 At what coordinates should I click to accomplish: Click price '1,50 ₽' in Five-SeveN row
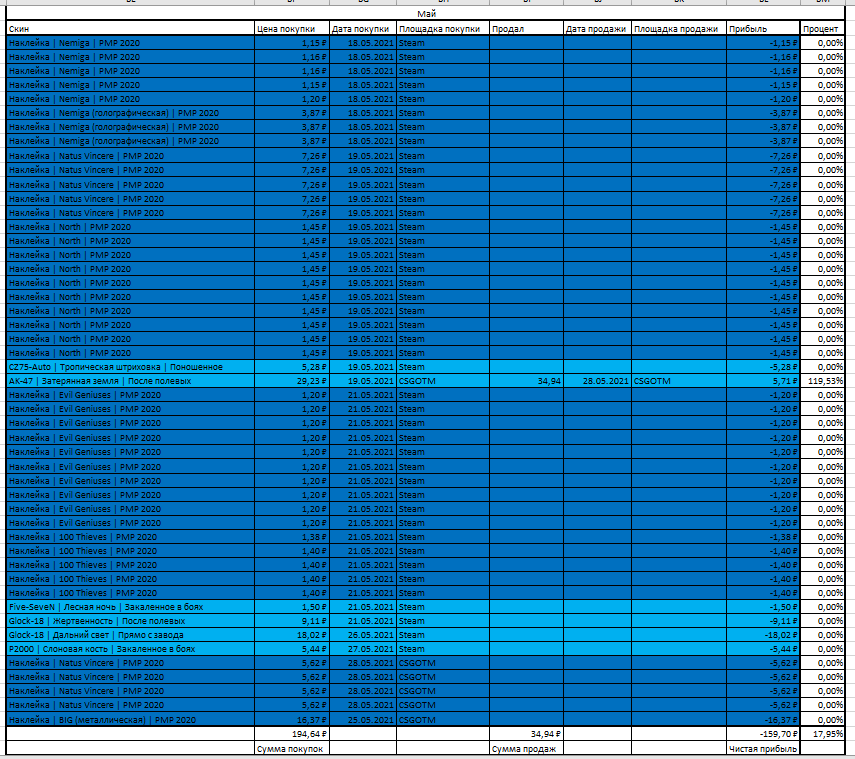(292, 607)
